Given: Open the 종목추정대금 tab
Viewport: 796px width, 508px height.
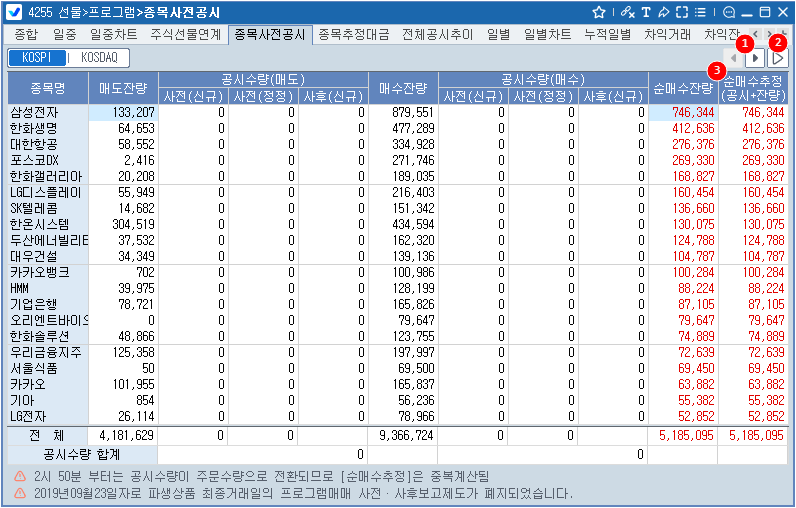Looking at the screenshot, I should (355, 34).
